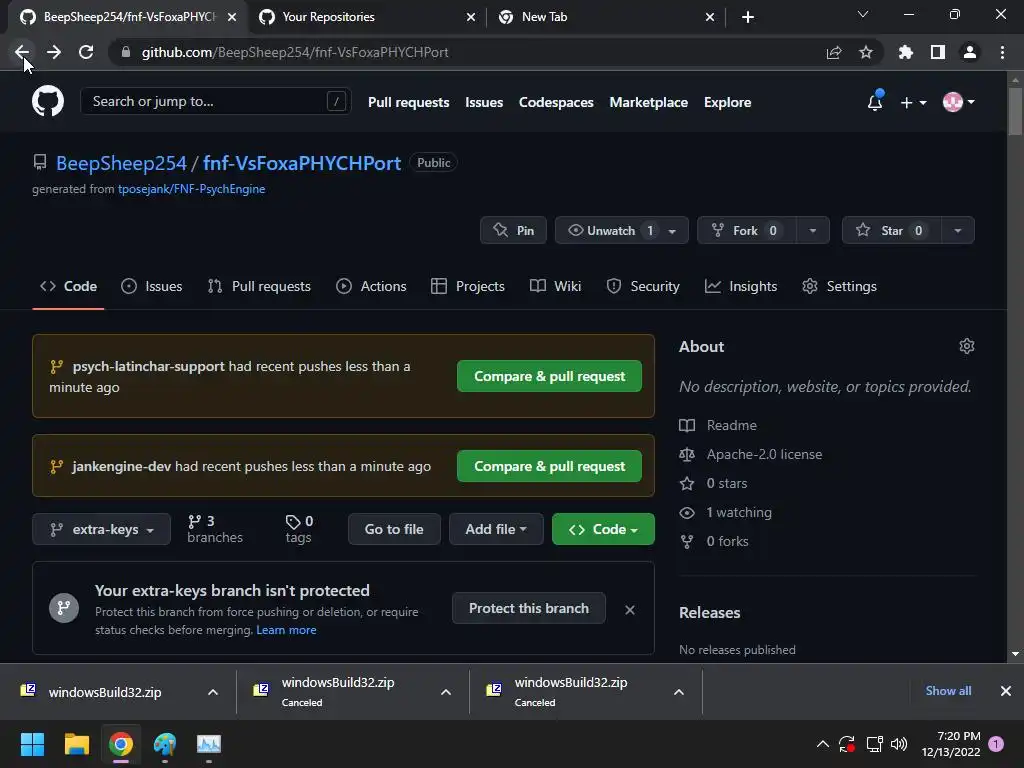This screenshot has height=768, width=1024.
Task: Click the volume icon in system tray
Action: 899,744
